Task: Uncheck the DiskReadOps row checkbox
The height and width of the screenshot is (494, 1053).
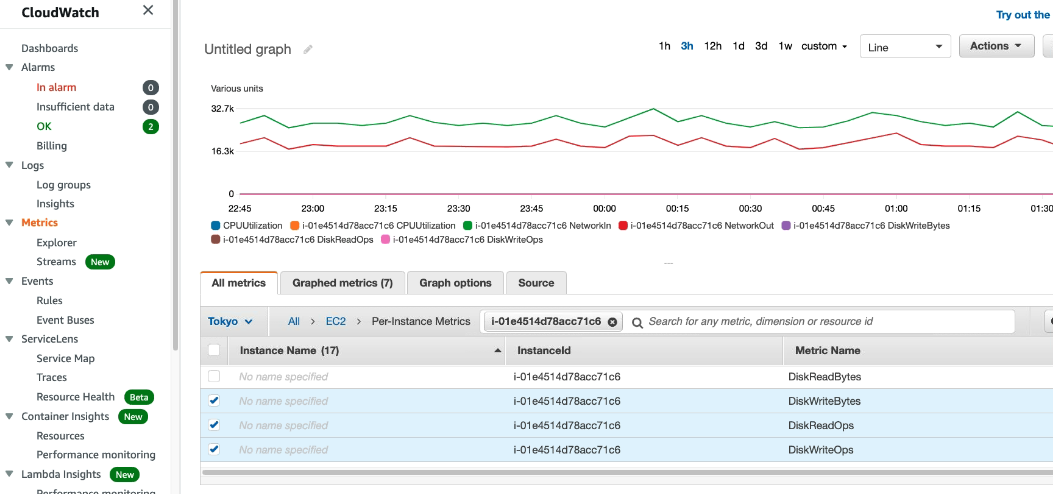Action: 214,425
